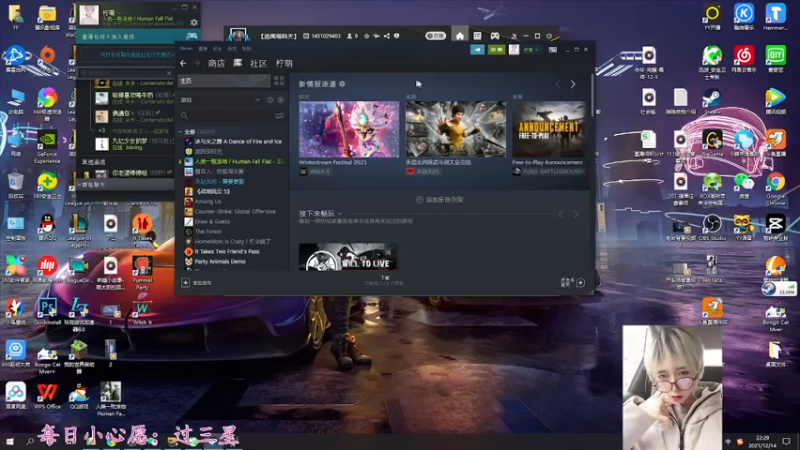
Task: Expand the 游戏 filter dropdown in library
Action: pyautogui.click(x=257, y=100)
